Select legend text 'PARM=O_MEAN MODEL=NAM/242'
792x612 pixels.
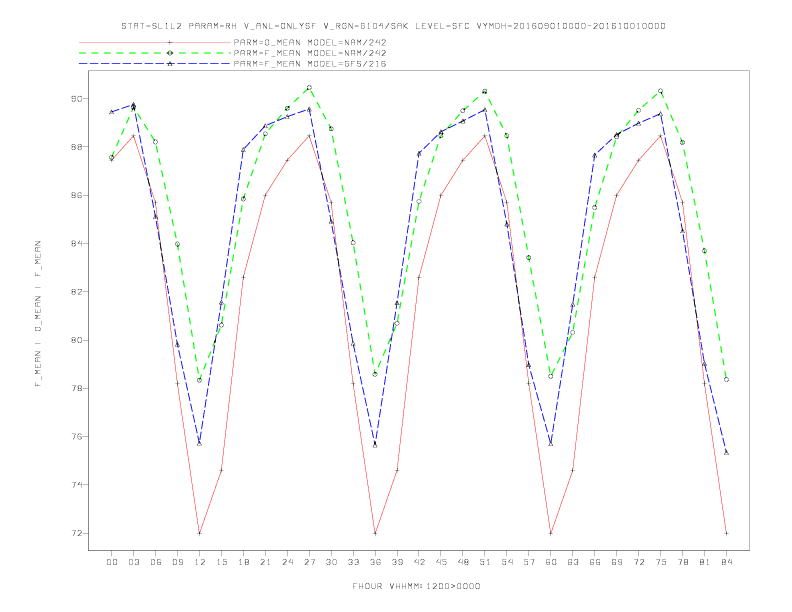pos(310,42)
